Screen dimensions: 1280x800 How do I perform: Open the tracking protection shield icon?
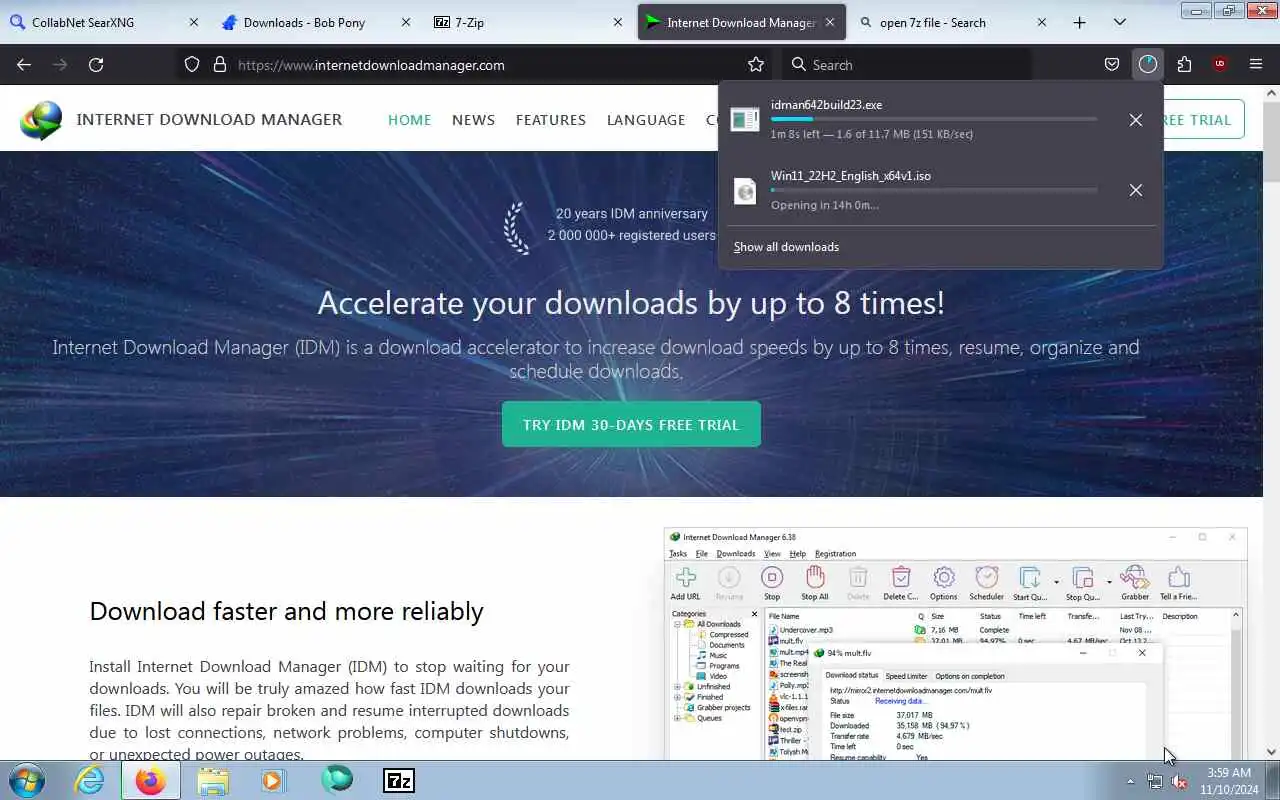tap(192, 64)
